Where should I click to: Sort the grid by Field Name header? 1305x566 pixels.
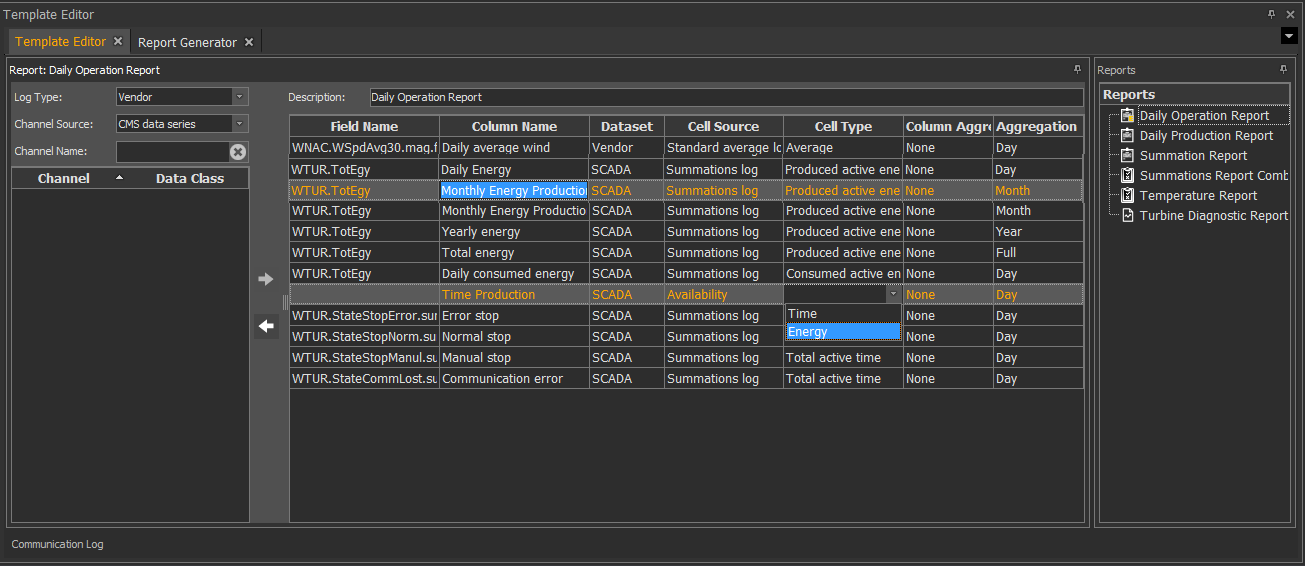click(x=364, y=127)
